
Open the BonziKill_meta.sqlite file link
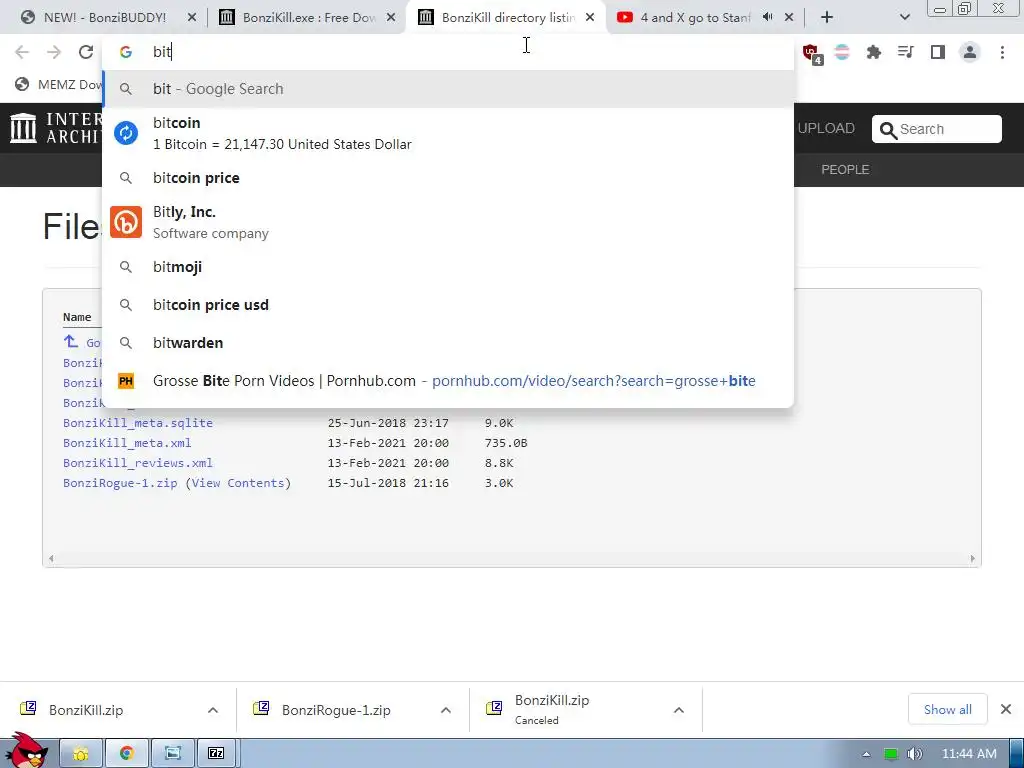pyautogui.click(x=138, y=423)
